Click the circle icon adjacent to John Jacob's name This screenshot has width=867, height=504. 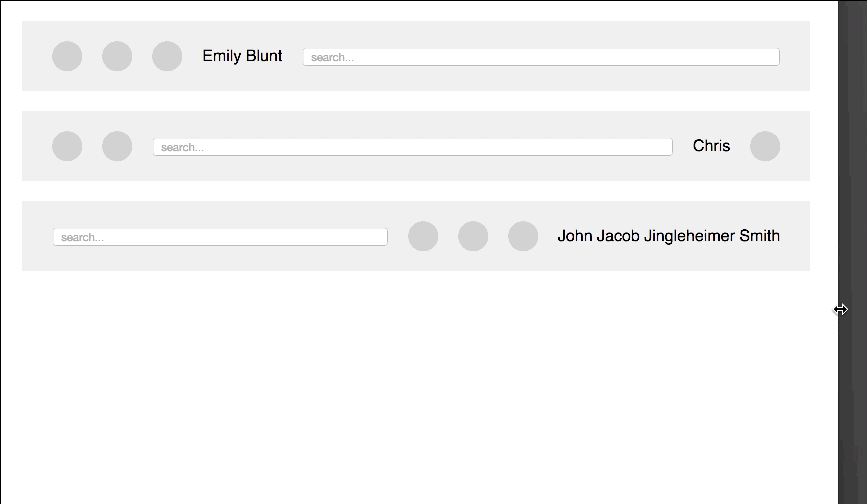(523, 236)
